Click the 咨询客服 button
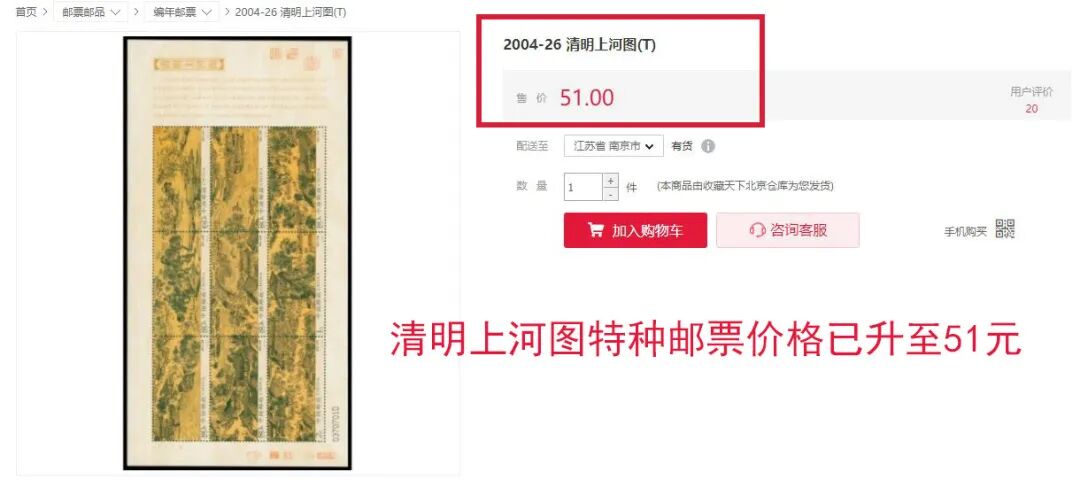This screenshot has height=480, width=1080. click(788, 230)
